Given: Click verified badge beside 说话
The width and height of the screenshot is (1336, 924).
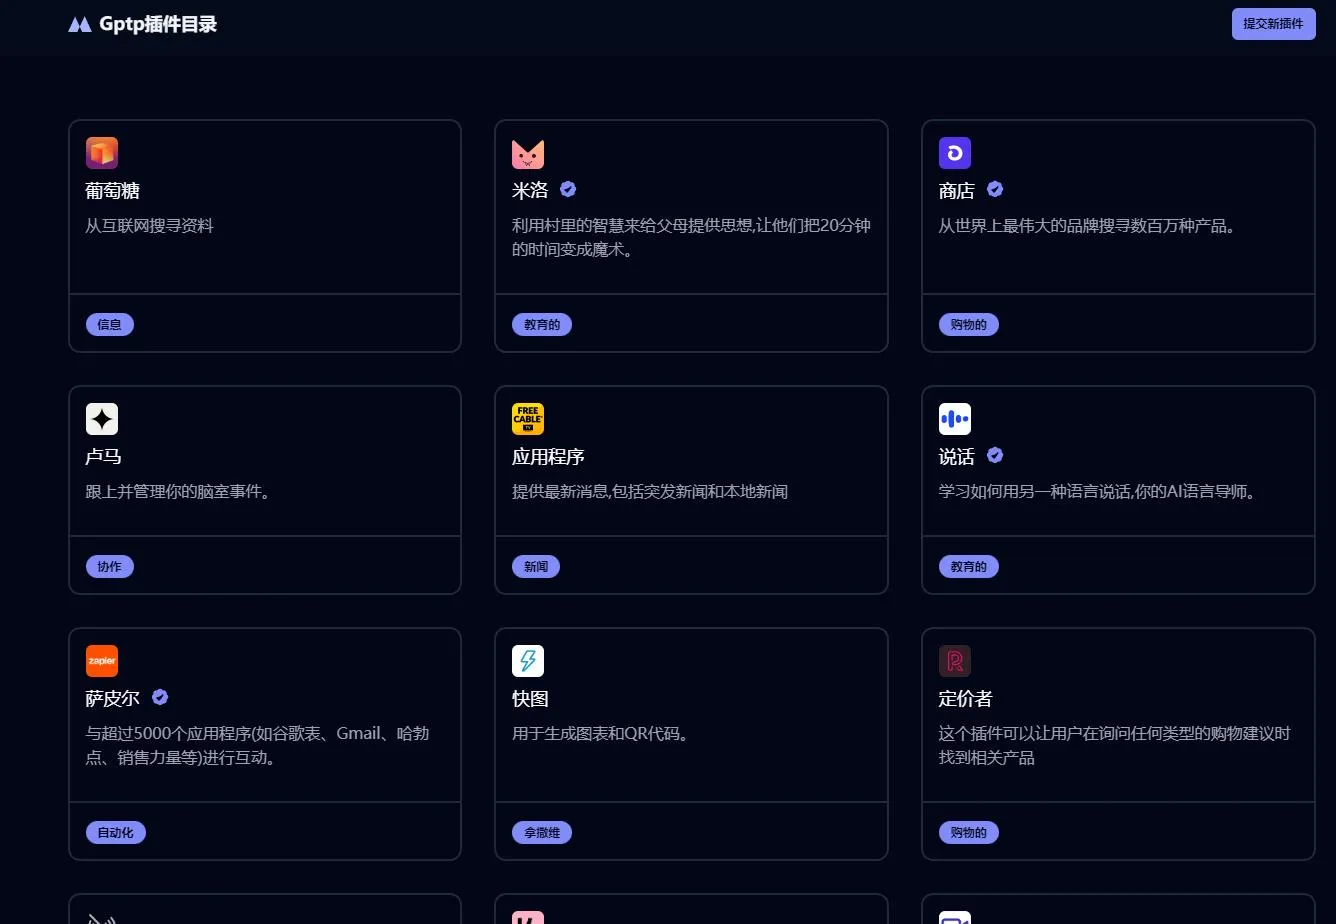Looking at the screenshot, I should 995,455.
